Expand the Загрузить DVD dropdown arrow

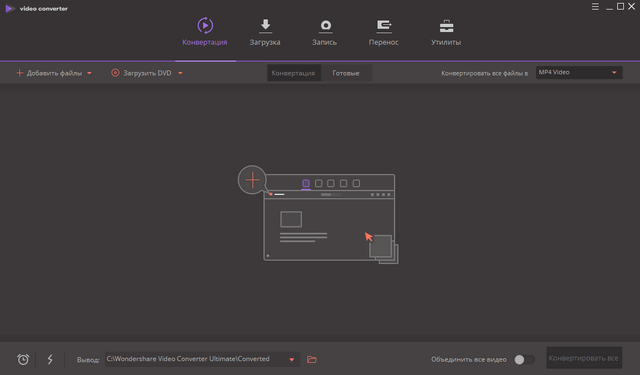click(x=180, y=73)
